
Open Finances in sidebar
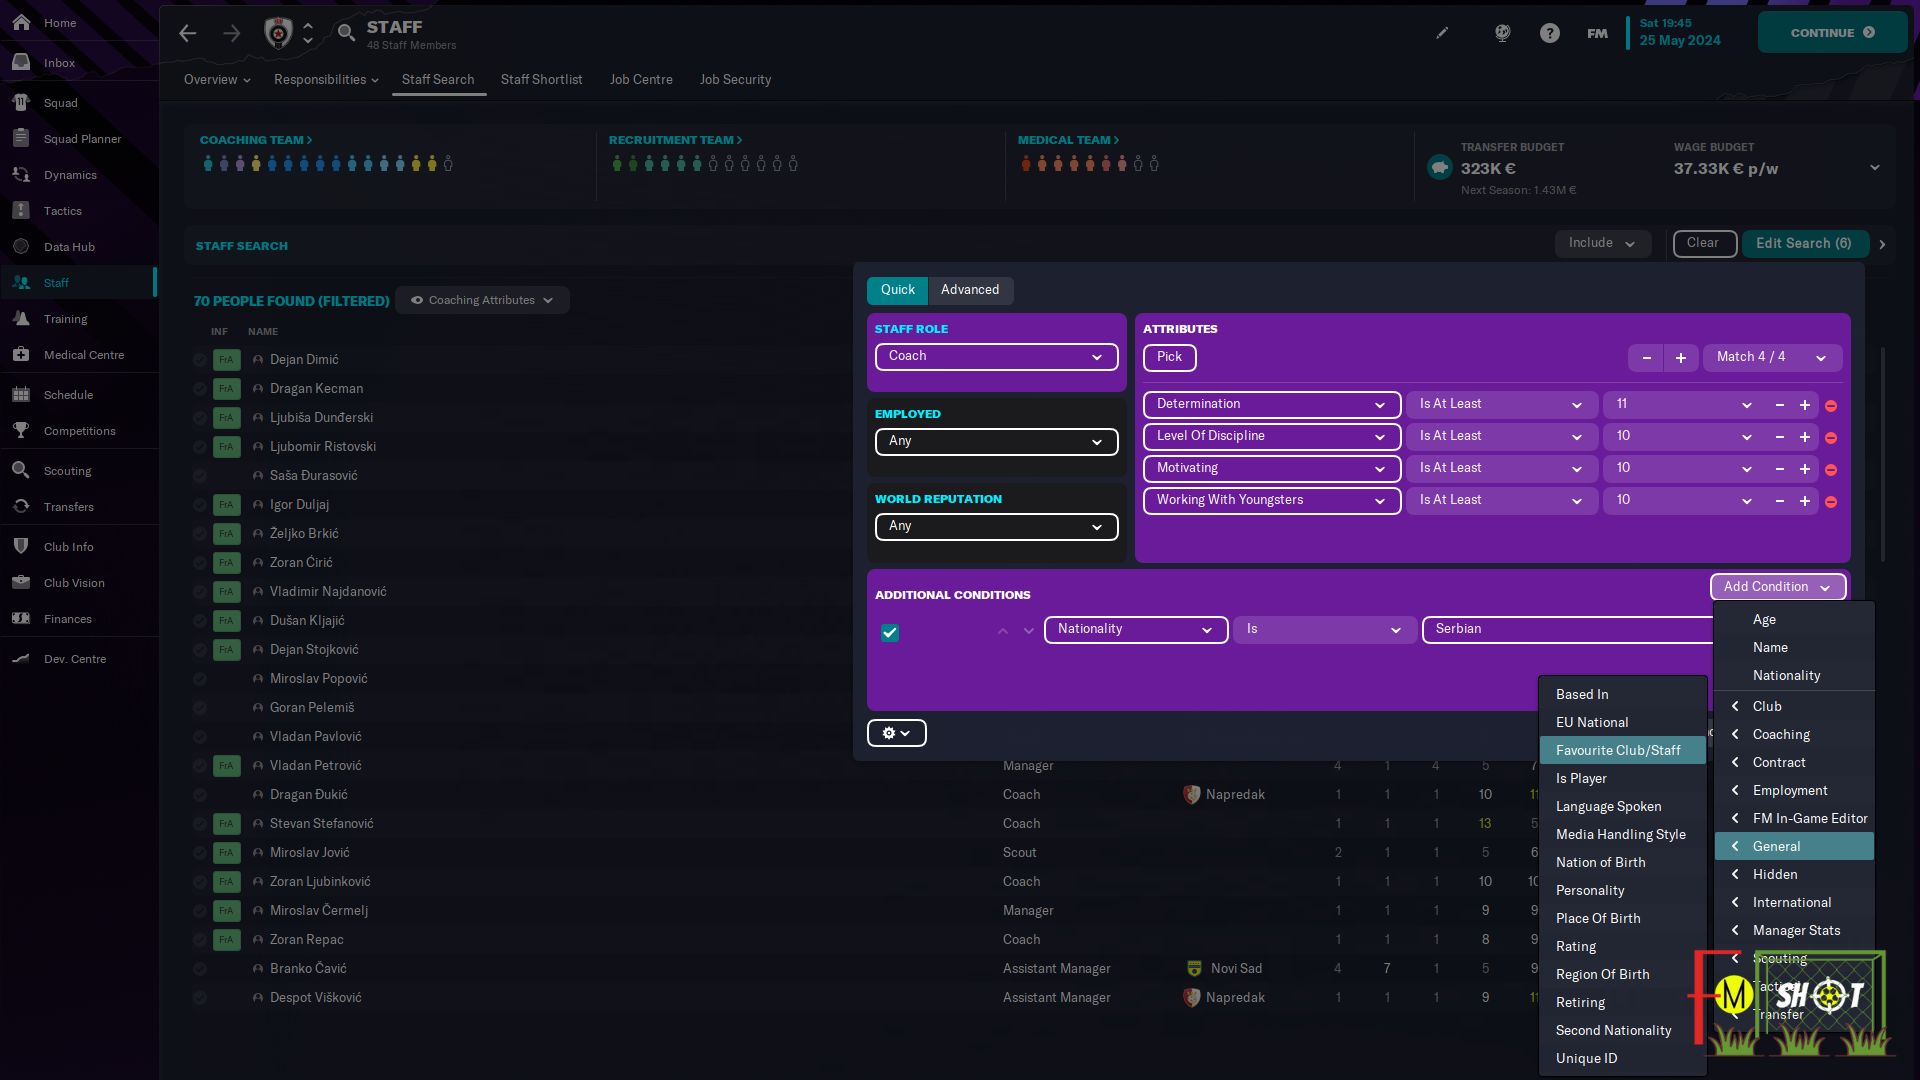tap(67, 619)
